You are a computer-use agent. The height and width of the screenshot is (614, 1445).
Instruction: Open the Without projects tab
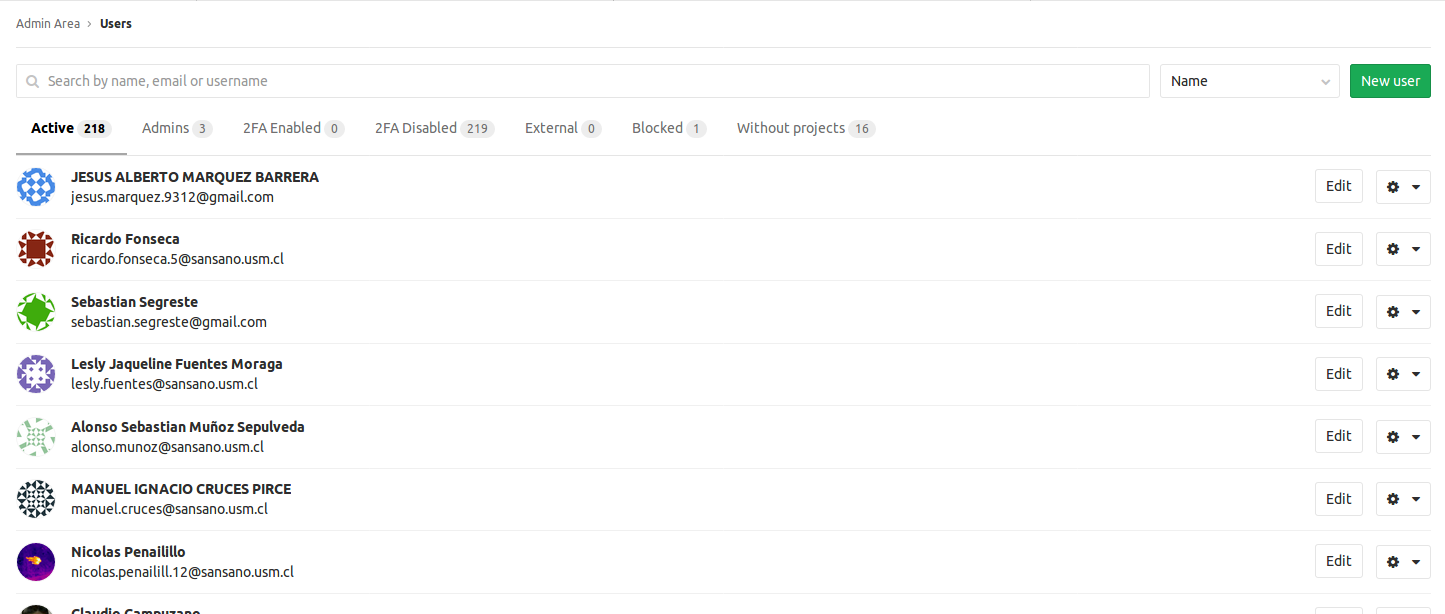(x=806, y=128)
